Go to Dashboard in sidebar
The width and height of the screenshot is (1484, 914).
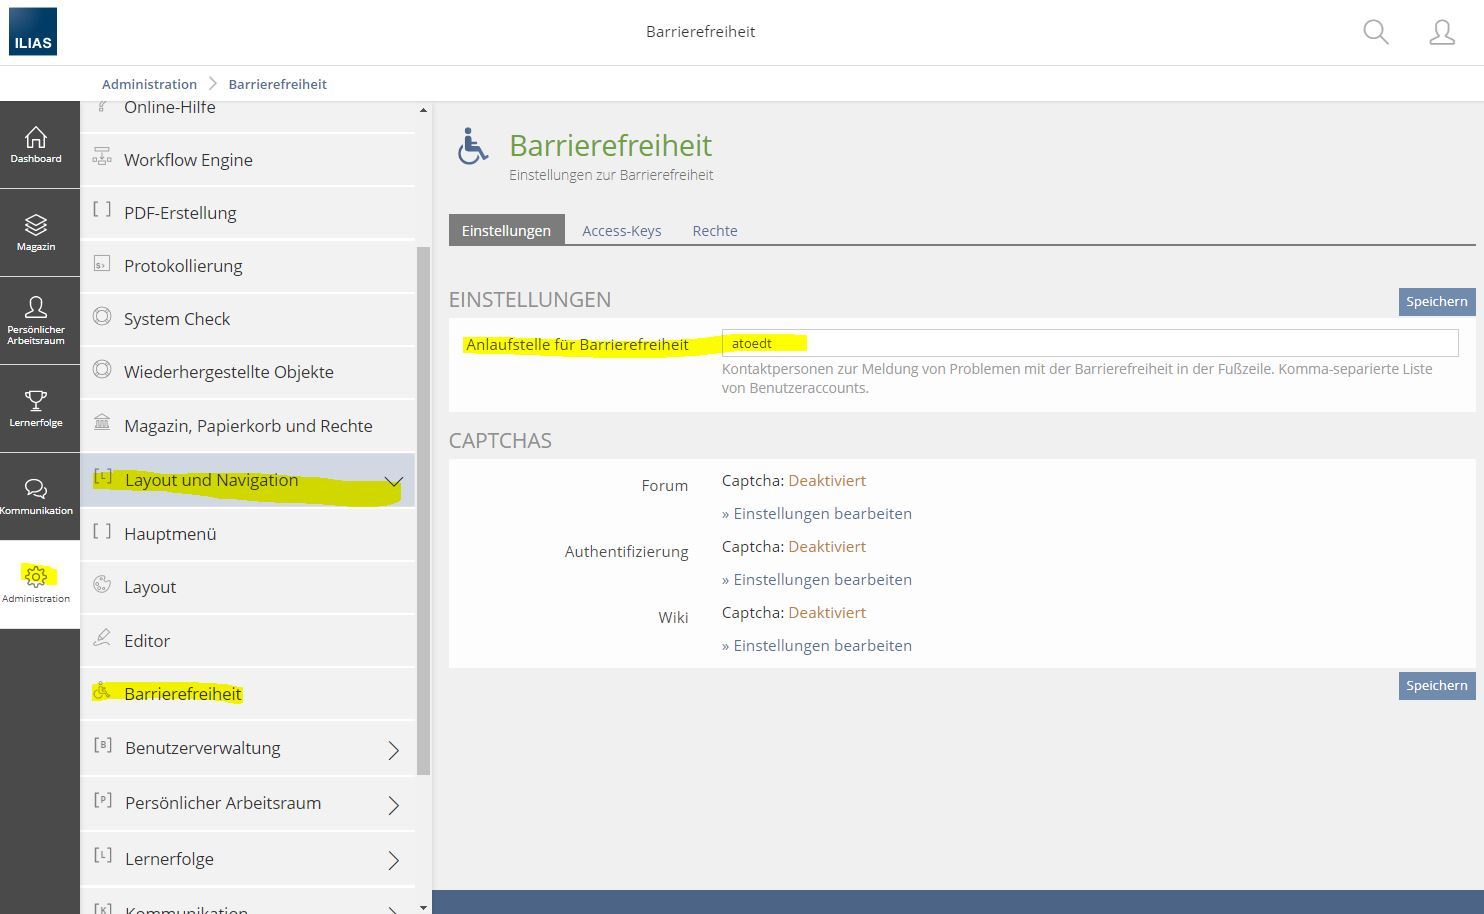coord(36,145)
